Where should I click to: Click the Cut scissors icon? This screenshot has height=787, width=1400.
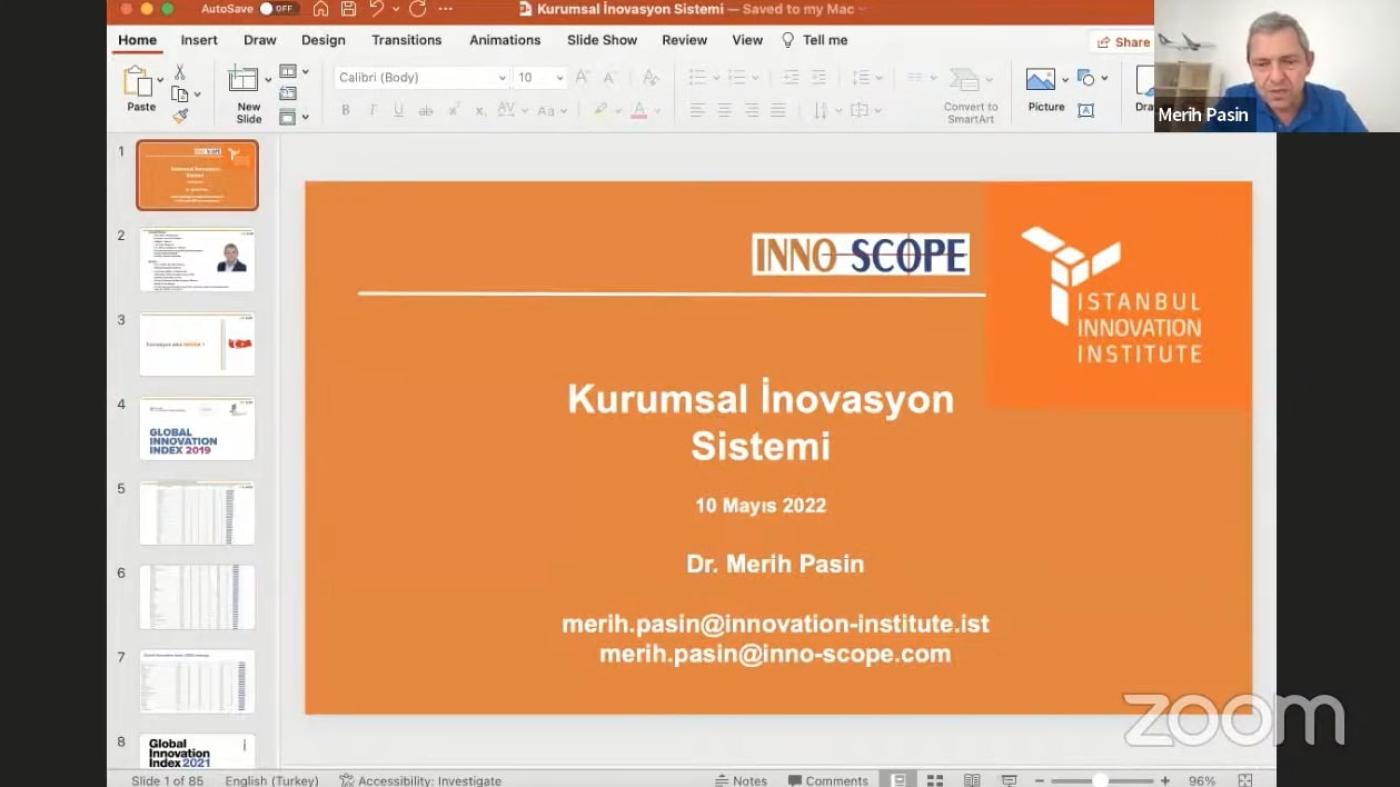(180, 72)
